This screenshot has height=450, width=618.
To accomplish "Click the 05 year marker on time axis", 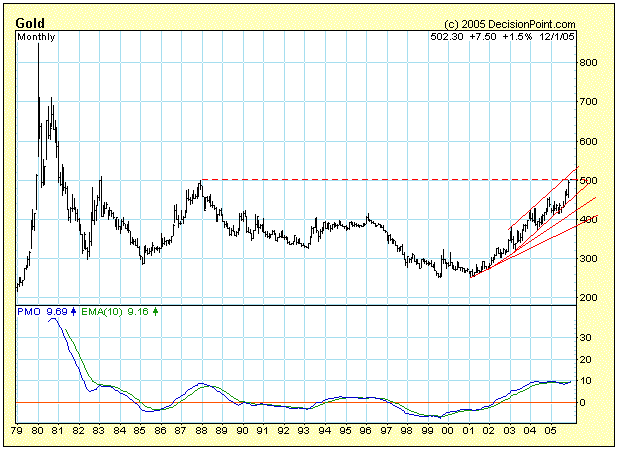I will point(548,430).
